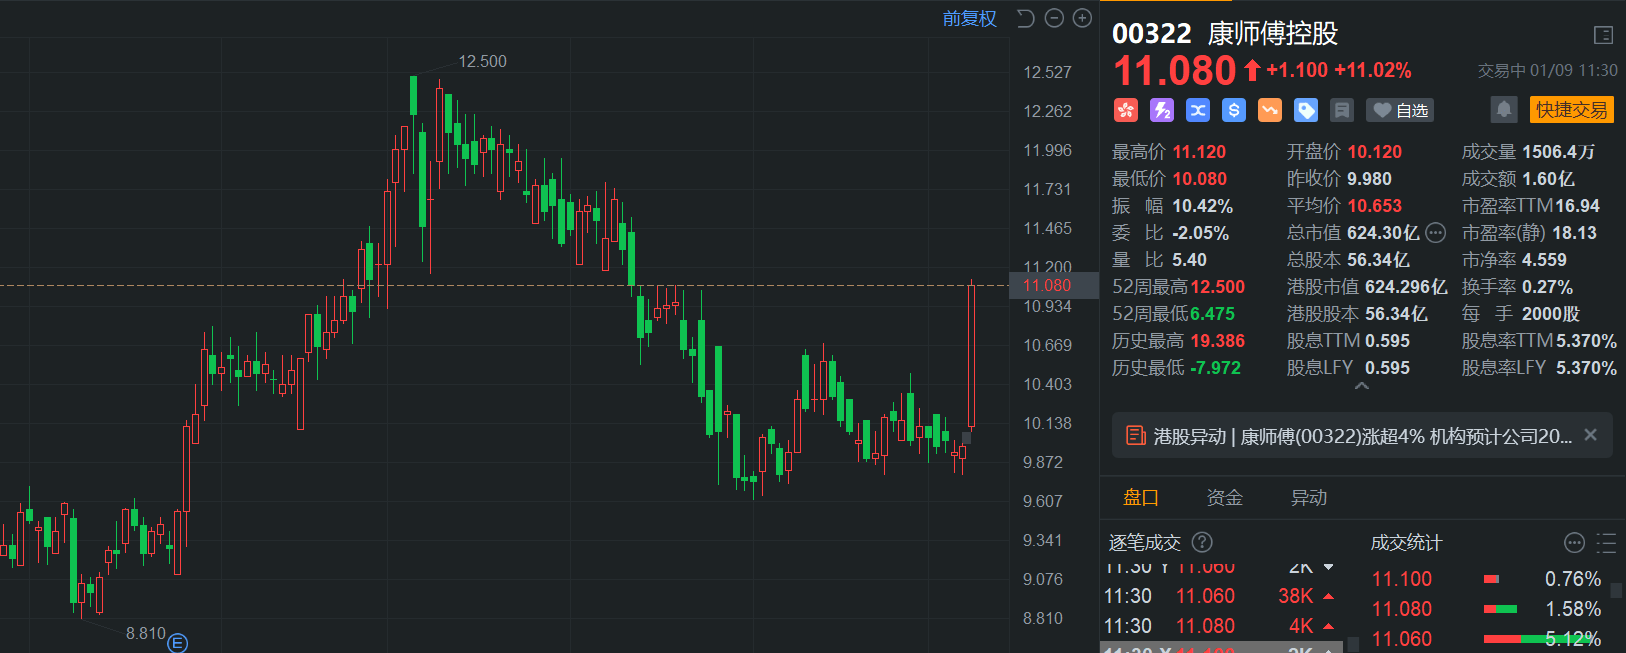Click the current price 11.080 in the header
Screen dimensions: 1626x653
coord(1175,71)
